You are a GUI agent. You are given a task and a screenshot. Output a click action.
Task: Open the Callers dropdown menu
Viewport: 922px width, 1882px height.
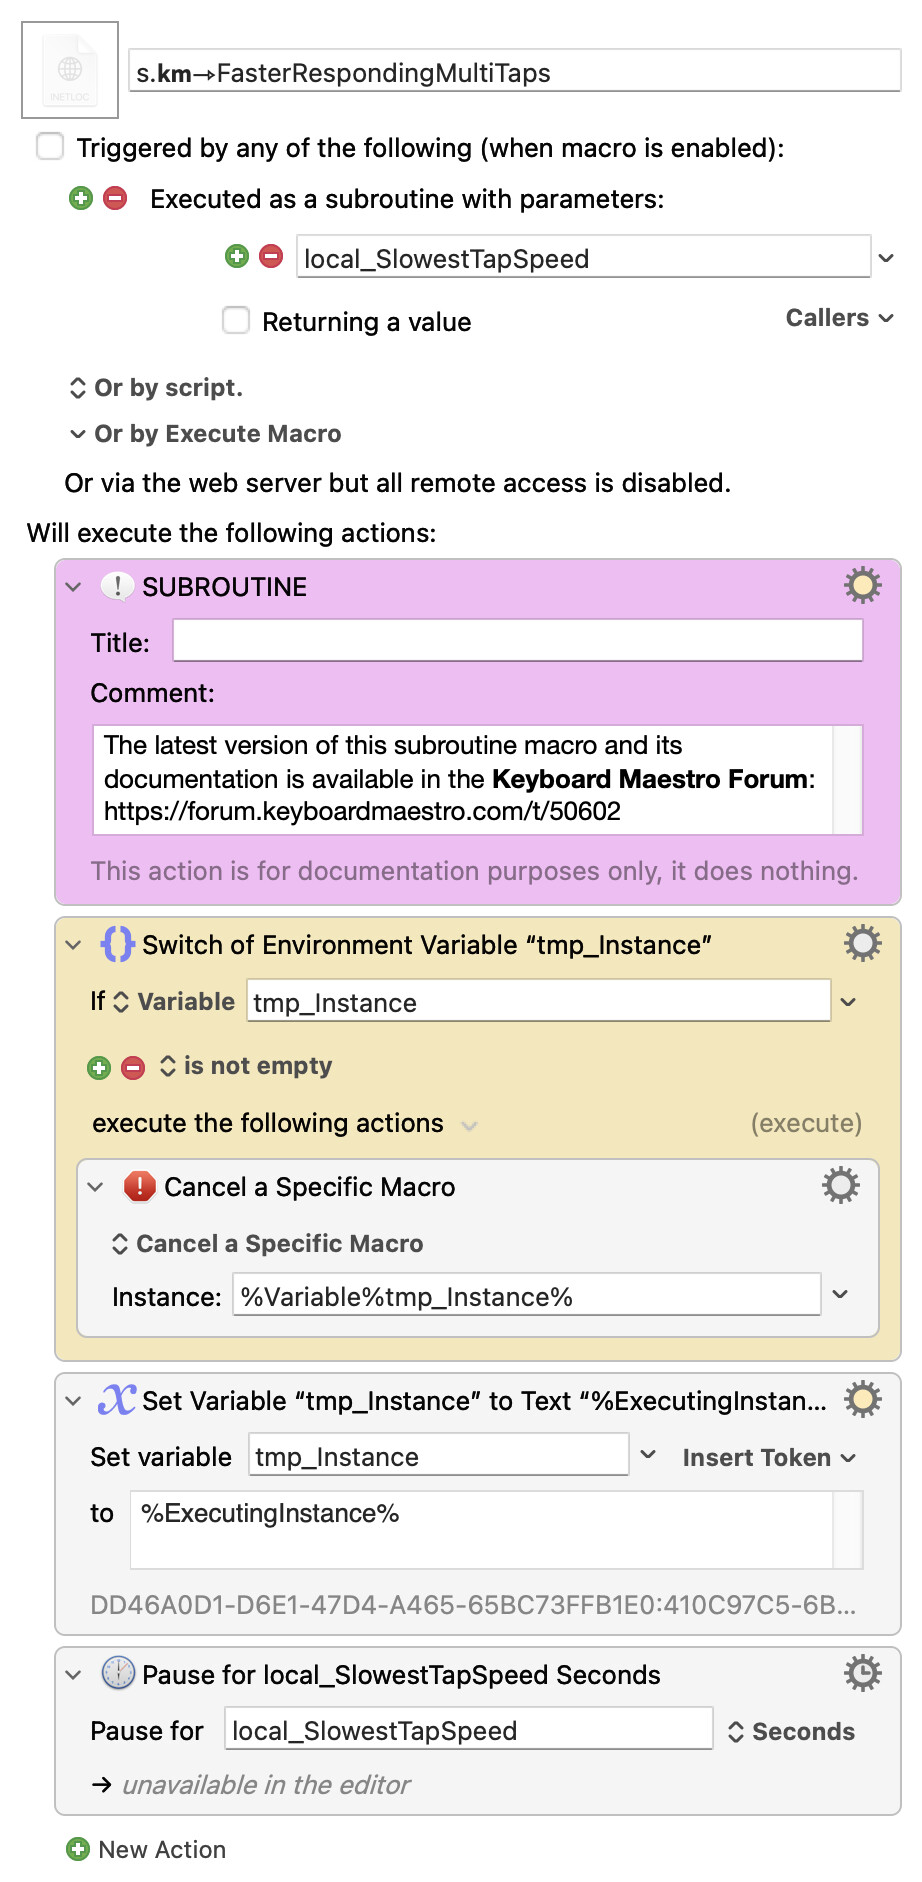(839, 318)
